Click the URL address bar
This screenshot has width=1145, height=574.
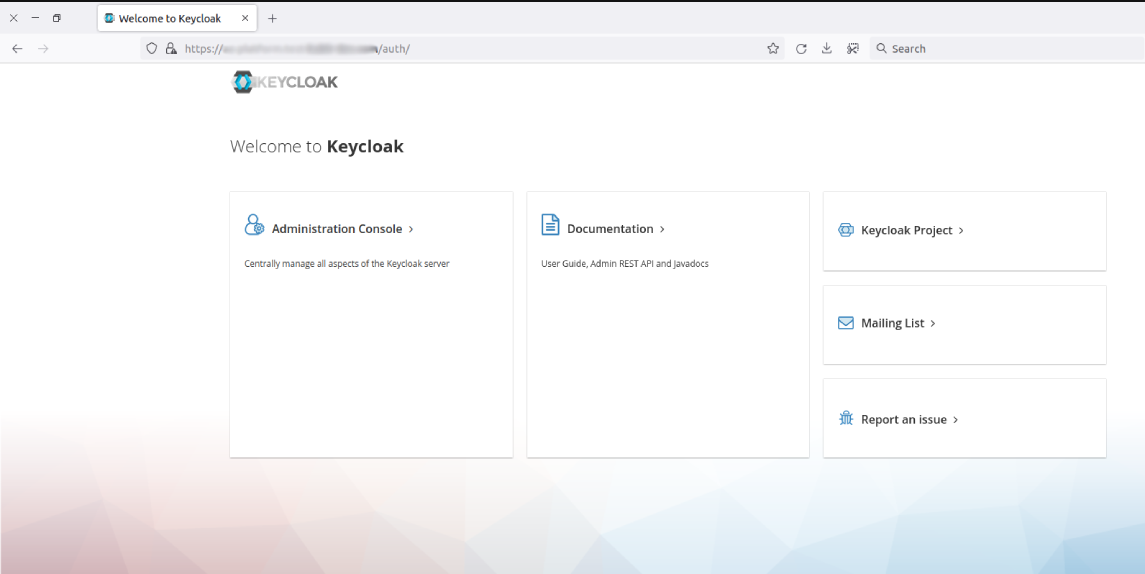point(462,49)
